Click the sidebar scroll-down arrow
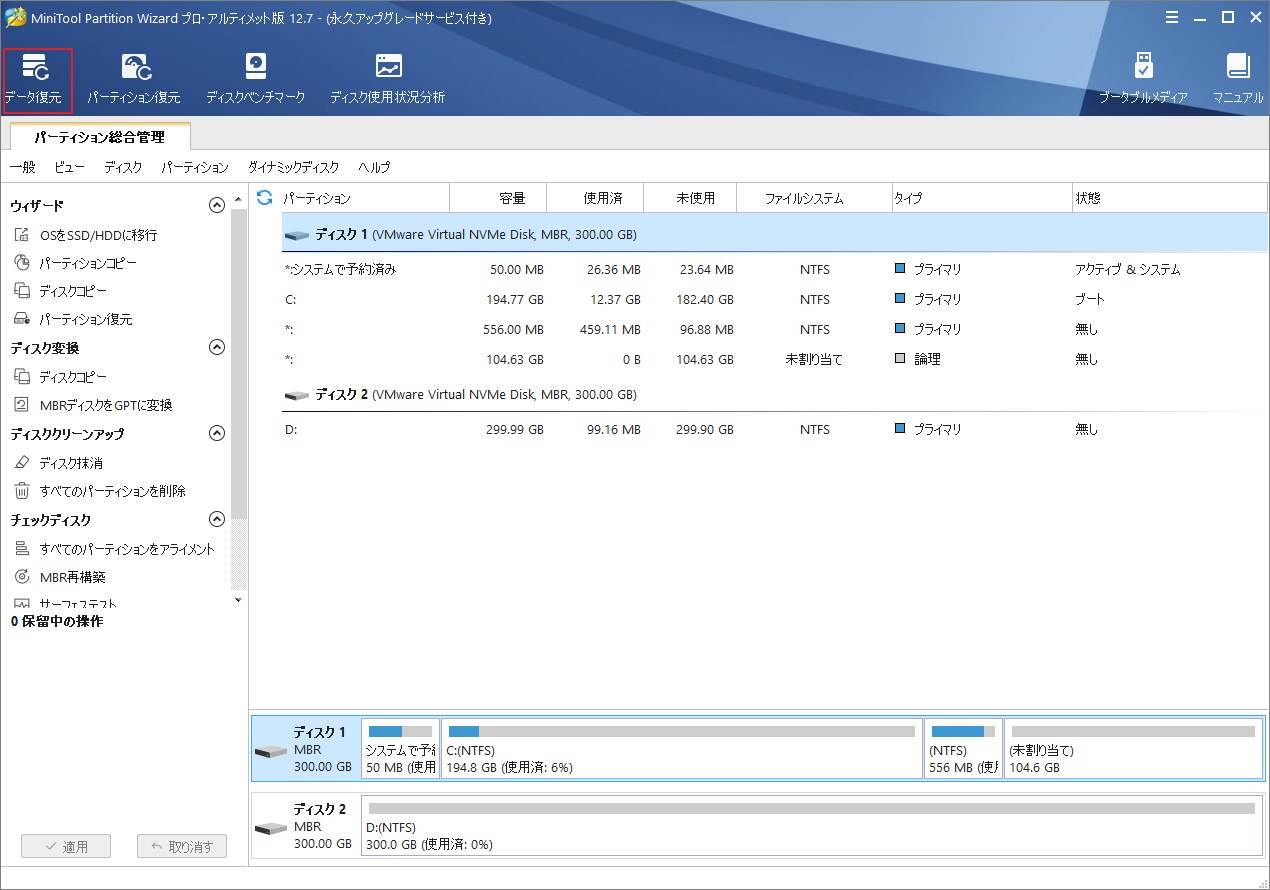Screen dimensions: 1270x890 click(x=238, y=600)
